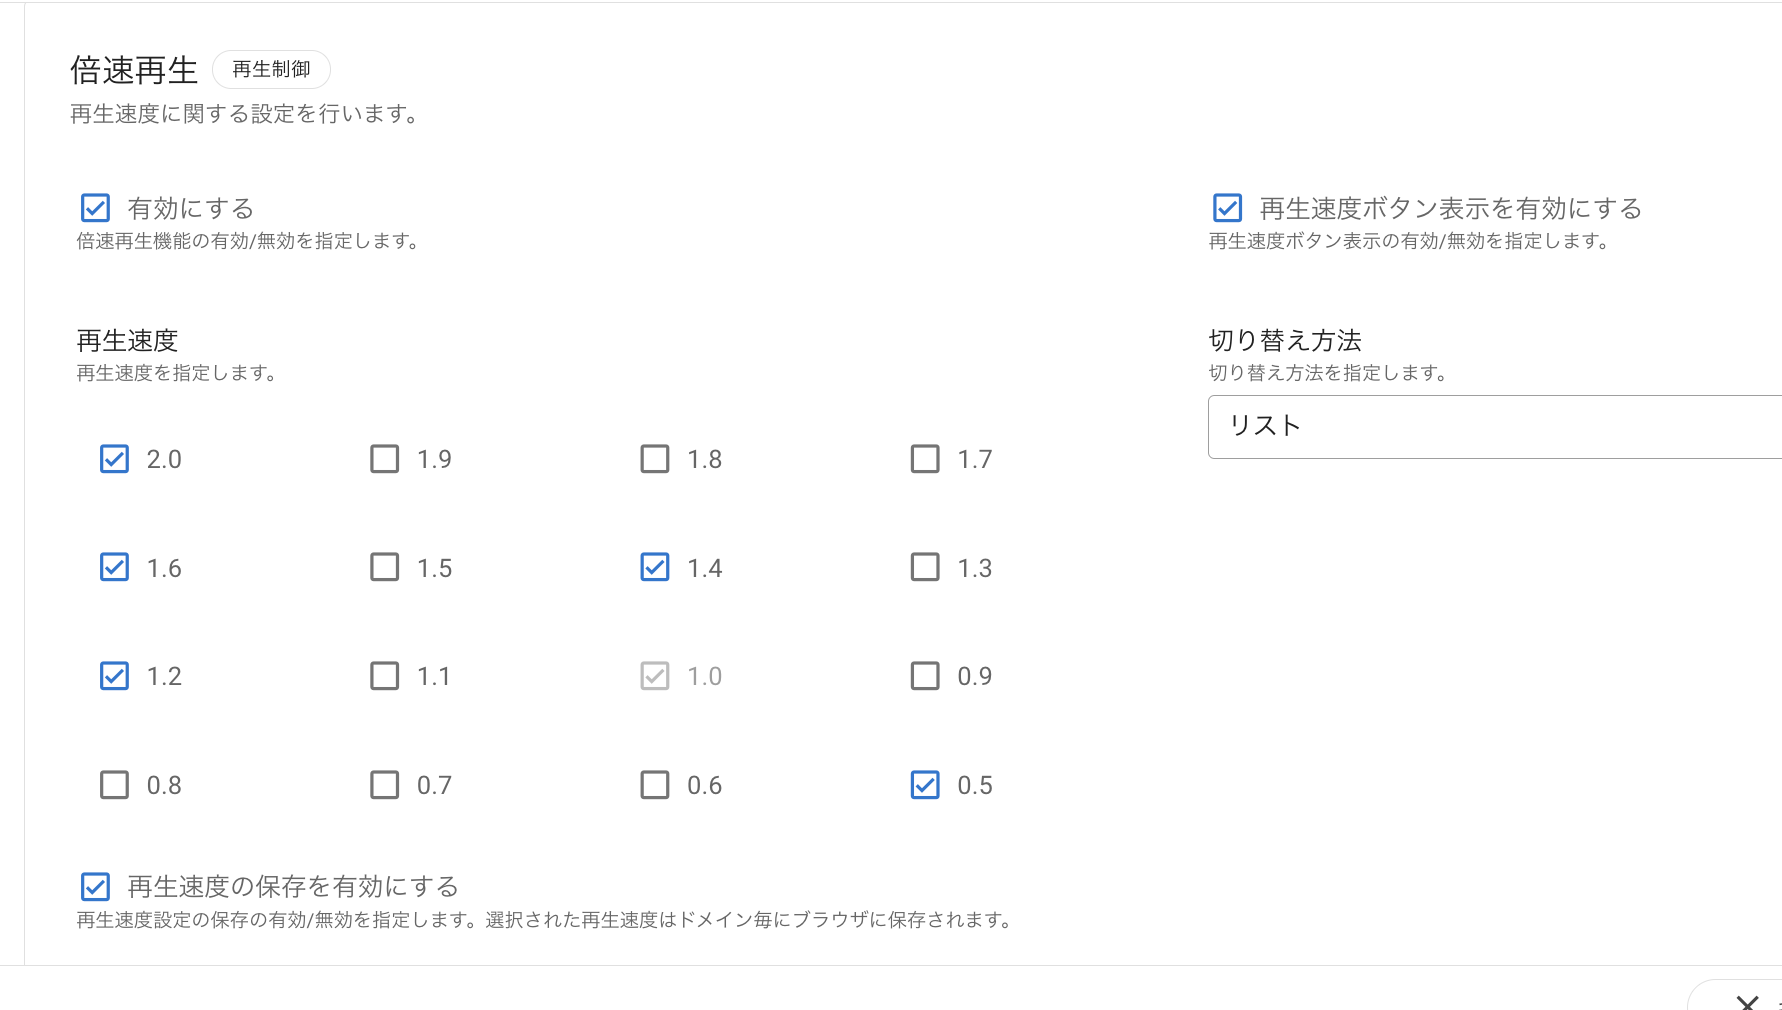
Task: Enable the 1.9 speed checkbox
Action: pyautogui.click(x=385, y=459)
